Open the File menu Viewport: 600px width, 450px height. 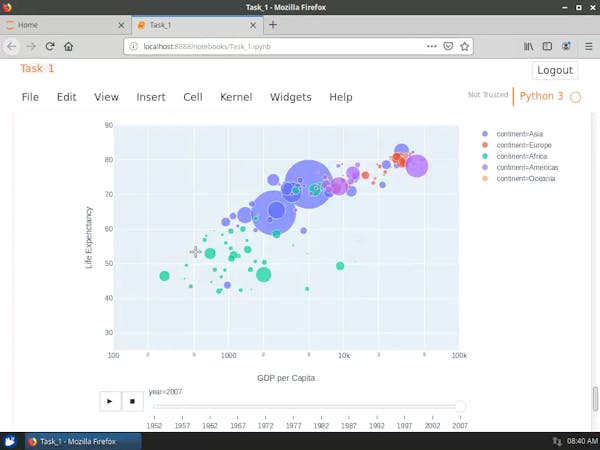(30, 97)
